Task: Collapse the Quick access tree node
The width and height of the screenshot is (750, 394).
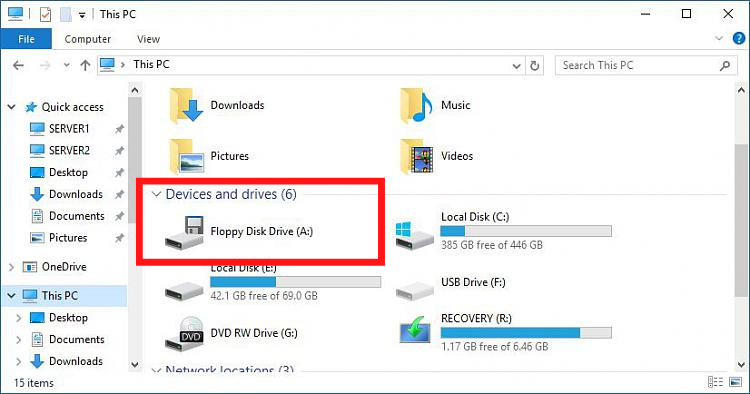Action: tap(11, 107)
